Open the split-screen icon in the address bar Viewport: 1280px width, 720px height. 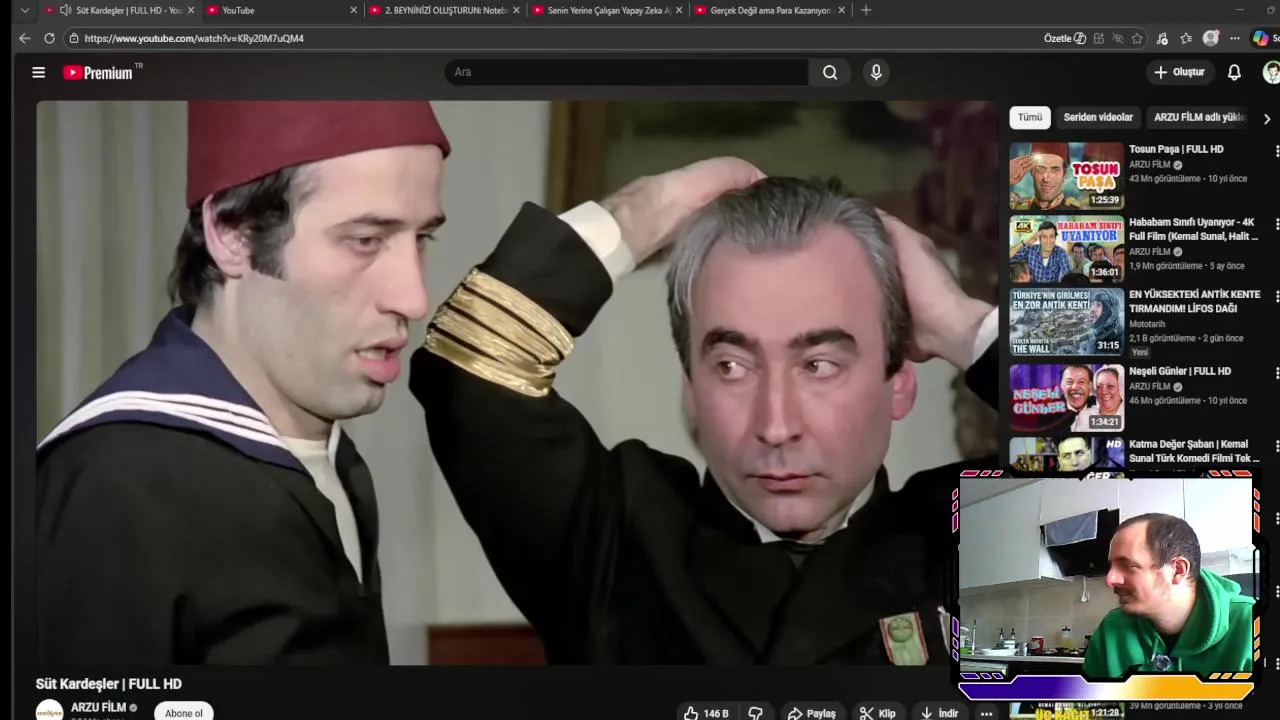point(1099,38)
